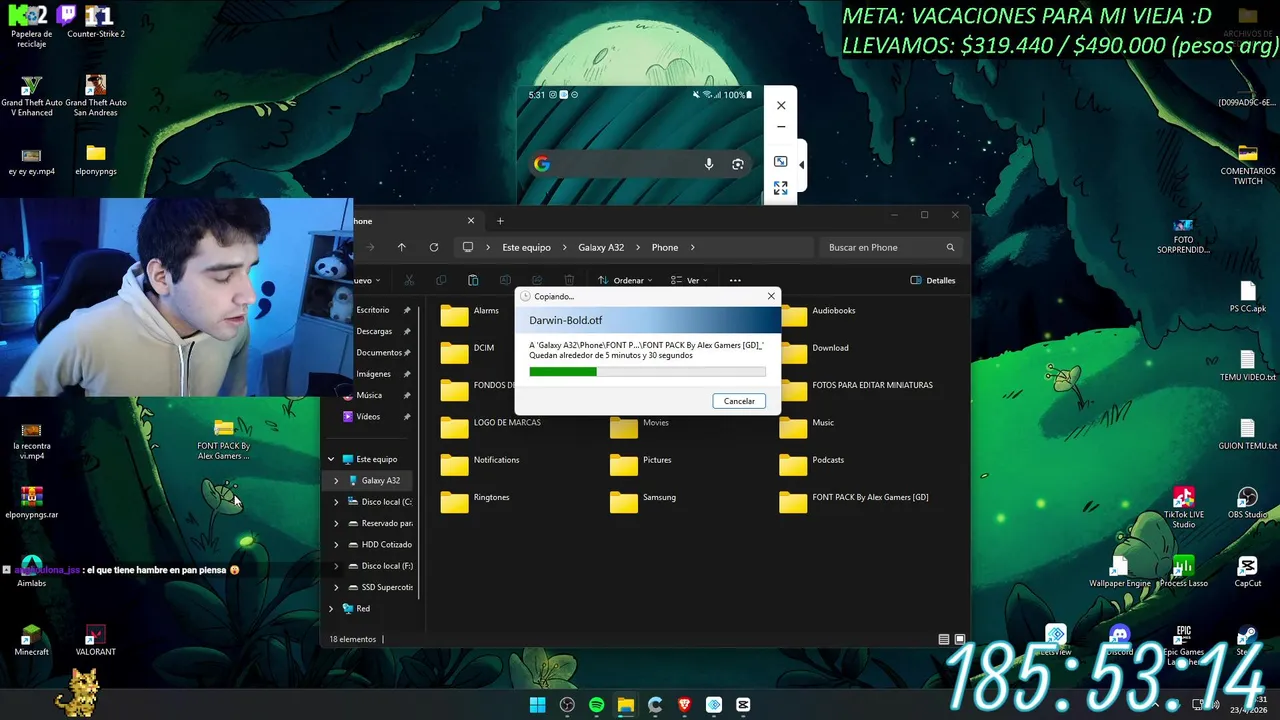Click fullscreen icon on phone mirror toolbar
The width and height of the screenshot is (1280, 720).
(781, 188)
